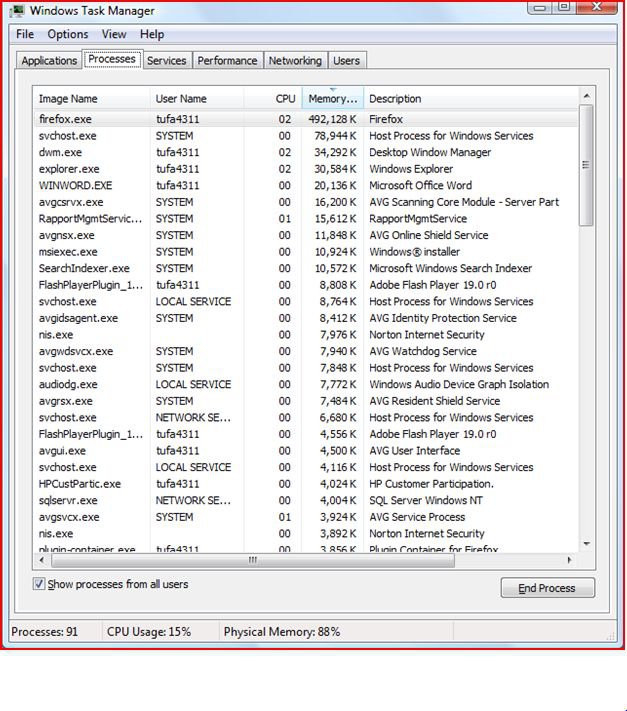Open the View menu

[x=114, y=34]
